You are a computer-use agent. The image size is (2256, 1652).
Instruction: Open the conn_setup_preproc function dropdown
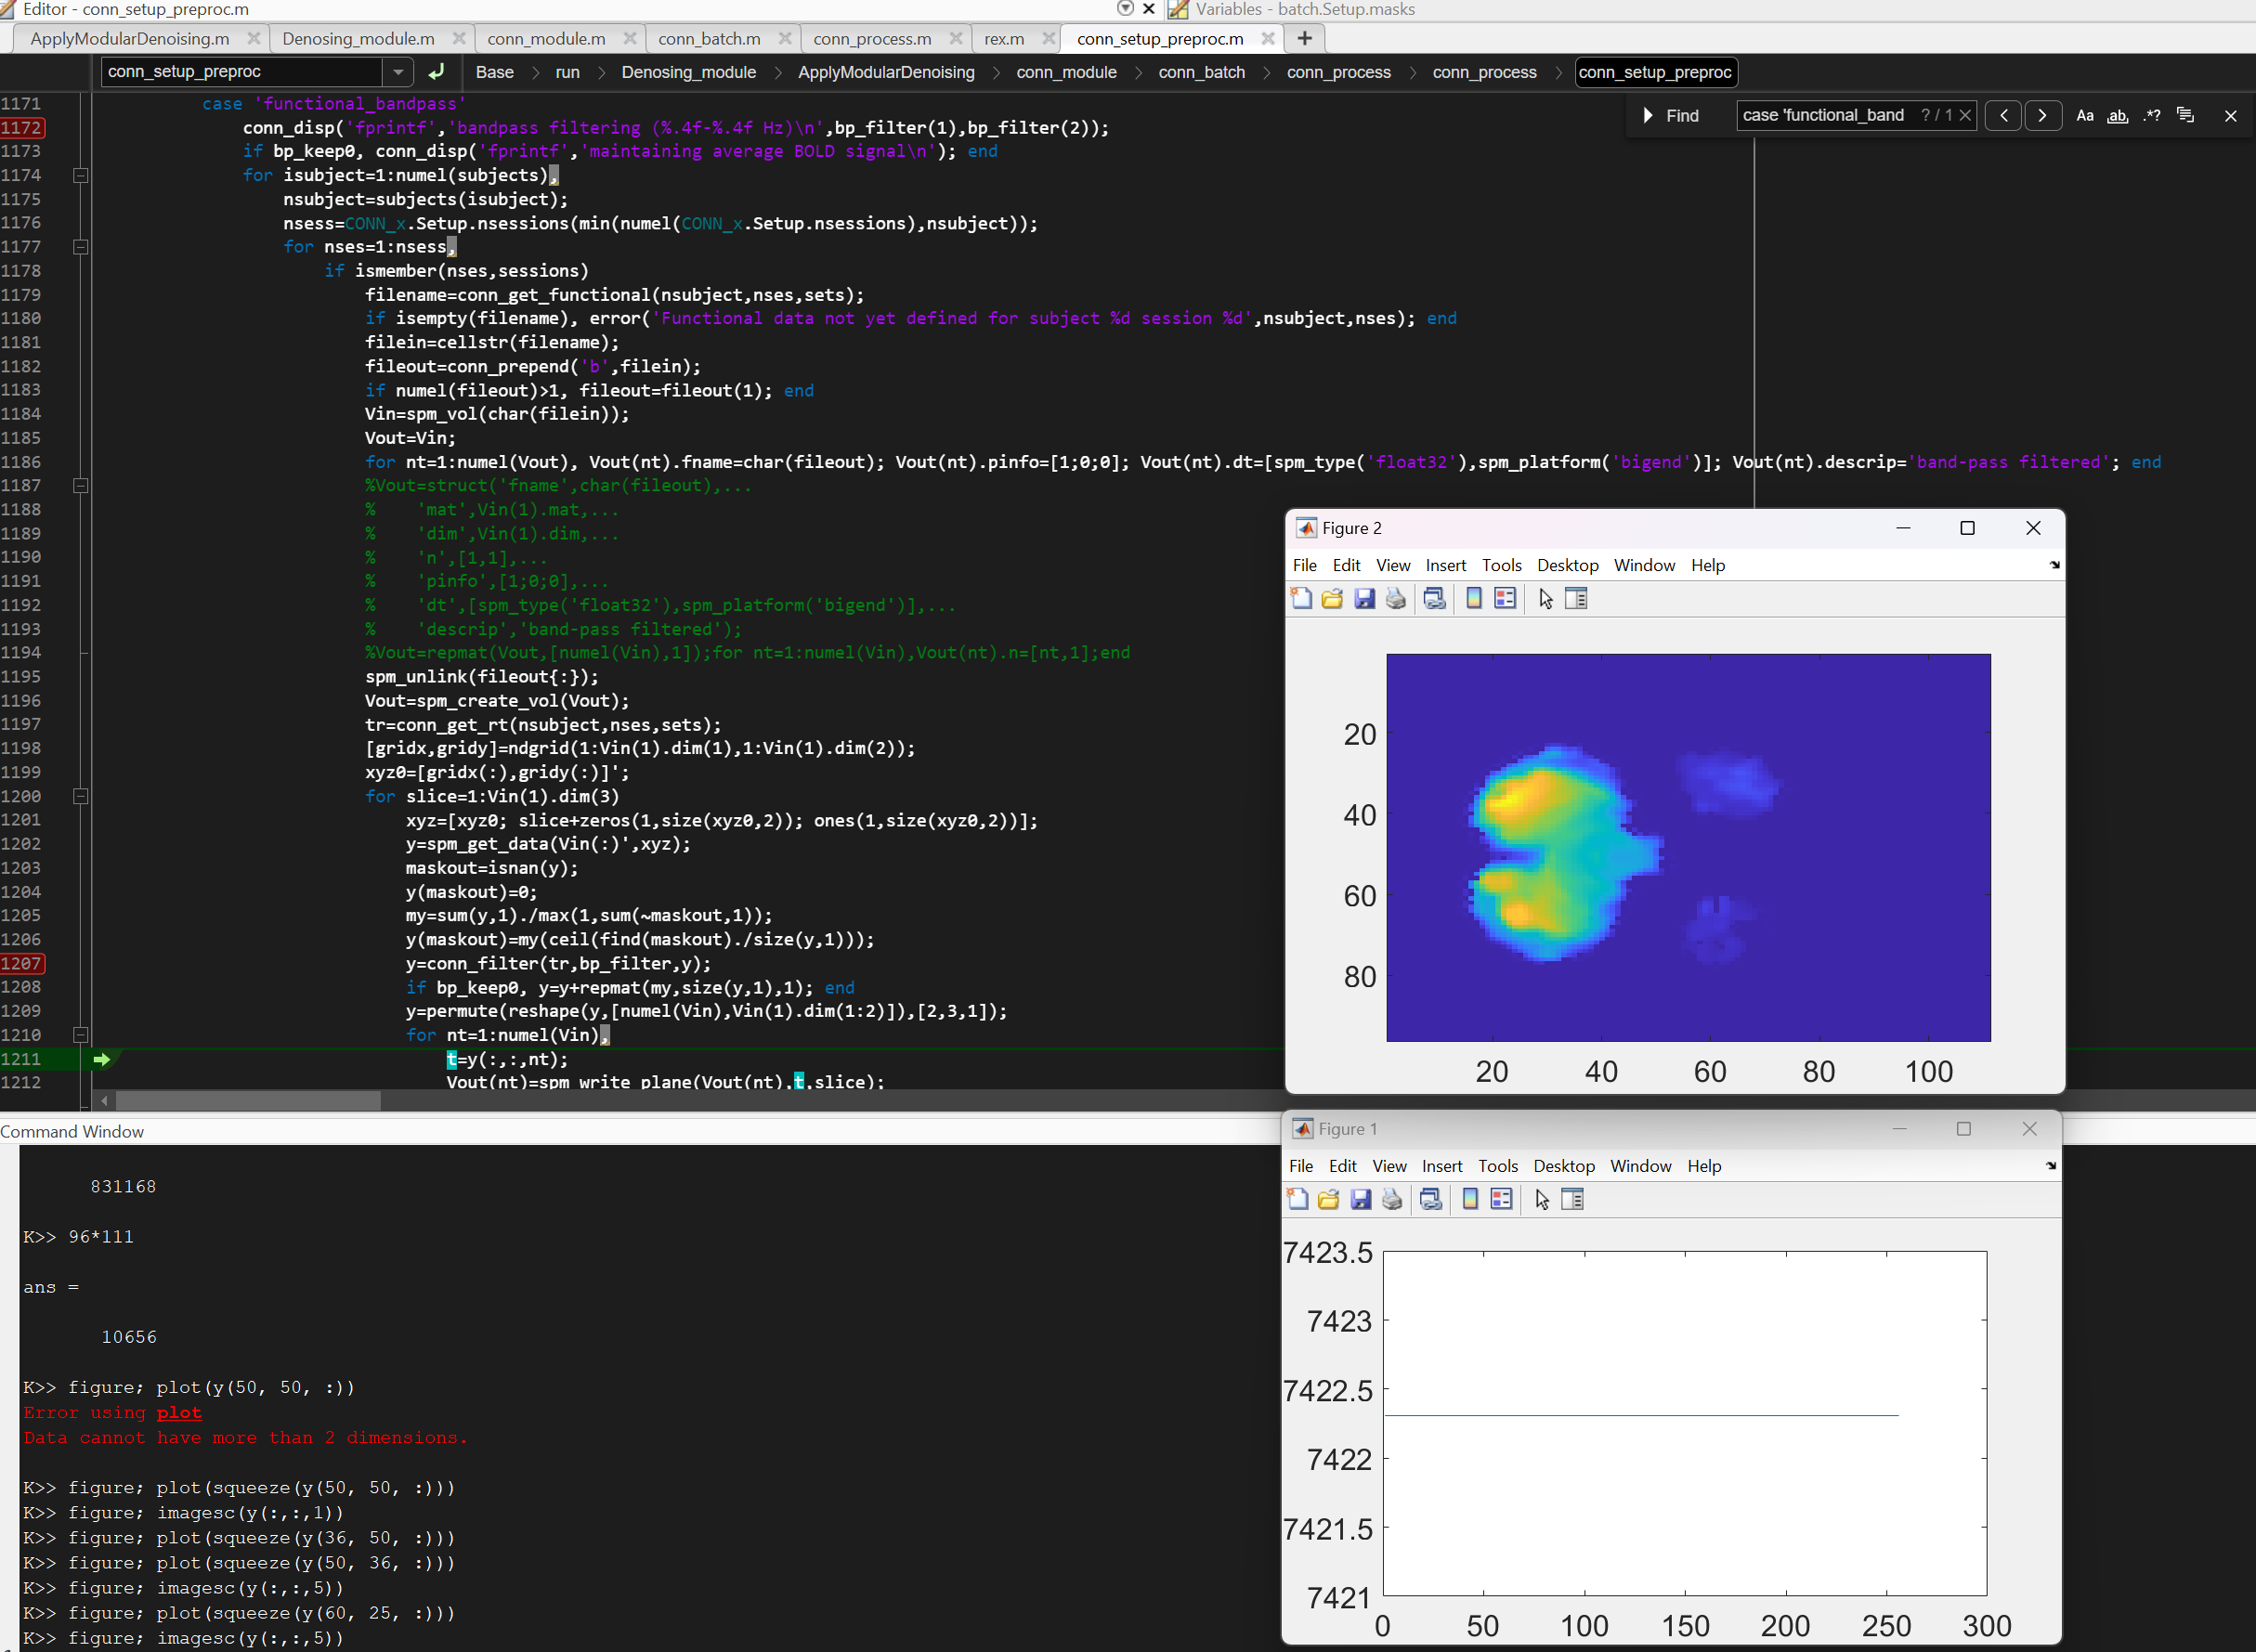pos(398,72)
